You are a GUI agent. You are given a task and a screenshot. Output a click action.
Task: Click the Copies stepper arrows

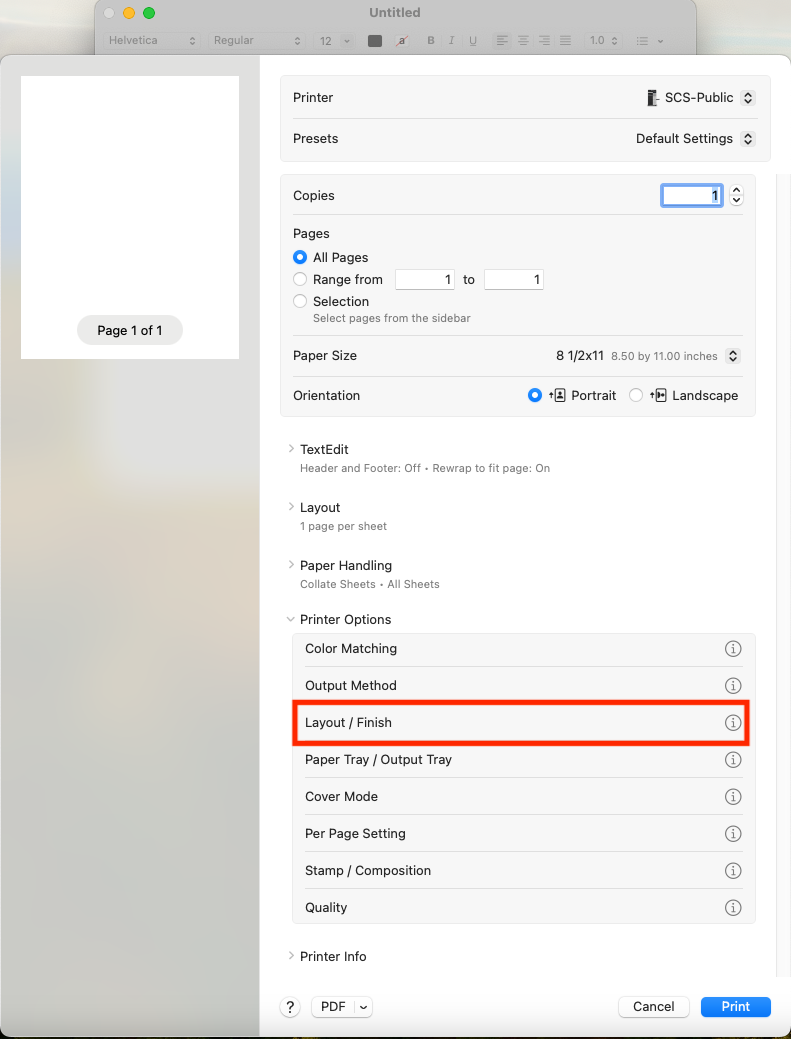(736, 195)
